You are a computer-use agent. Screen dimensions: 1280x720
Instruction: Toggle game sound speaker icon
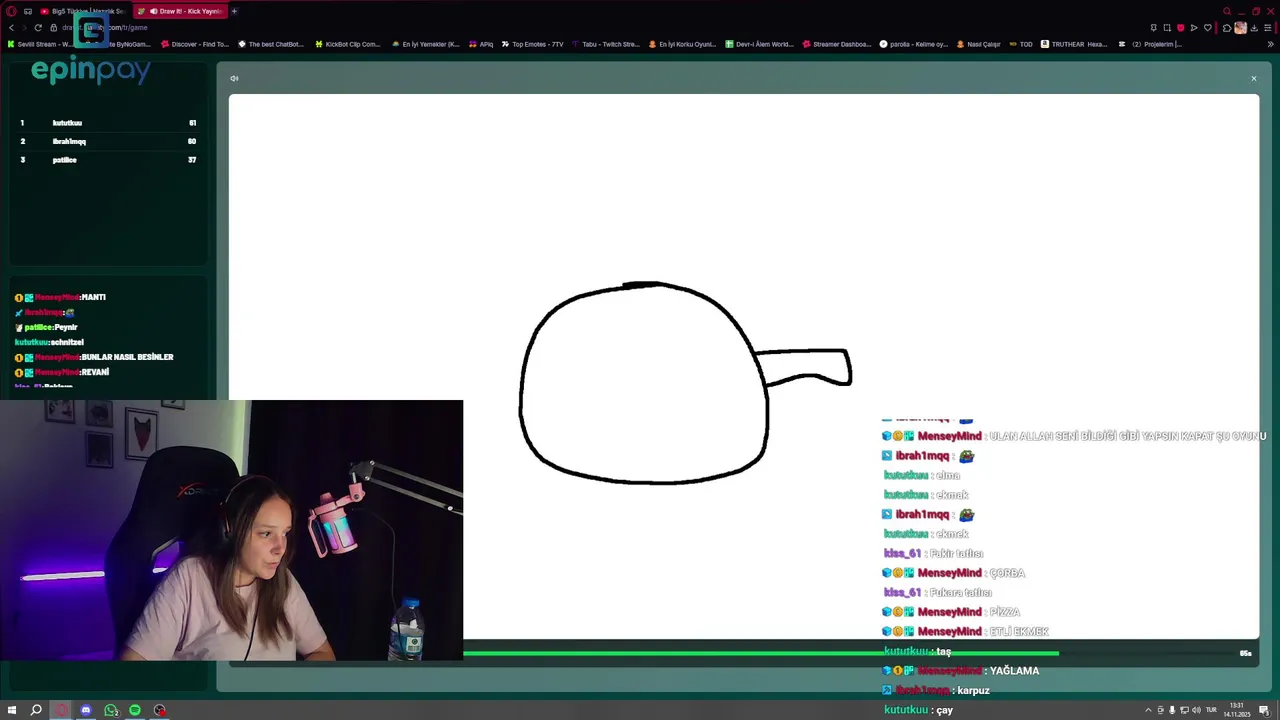[x=234, y=78]
